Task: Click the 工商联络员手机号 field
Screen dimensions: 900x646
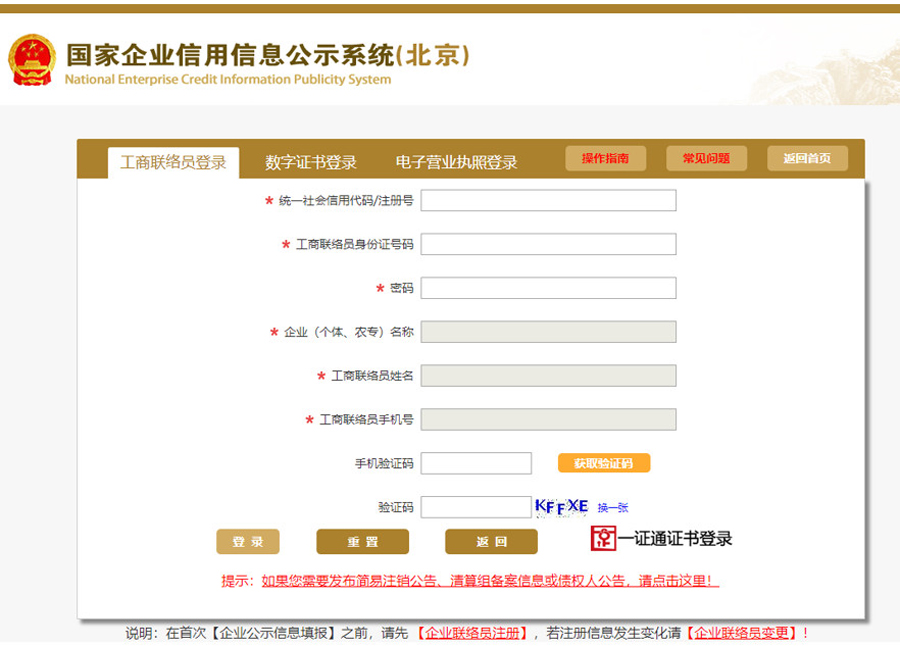Action: pyautogui.click(x=548, y=419)
